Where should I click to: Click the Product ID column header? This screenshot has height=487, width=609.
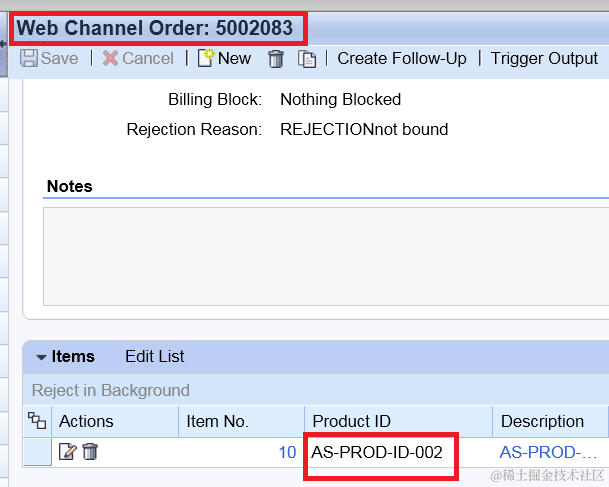coord(398,421)
